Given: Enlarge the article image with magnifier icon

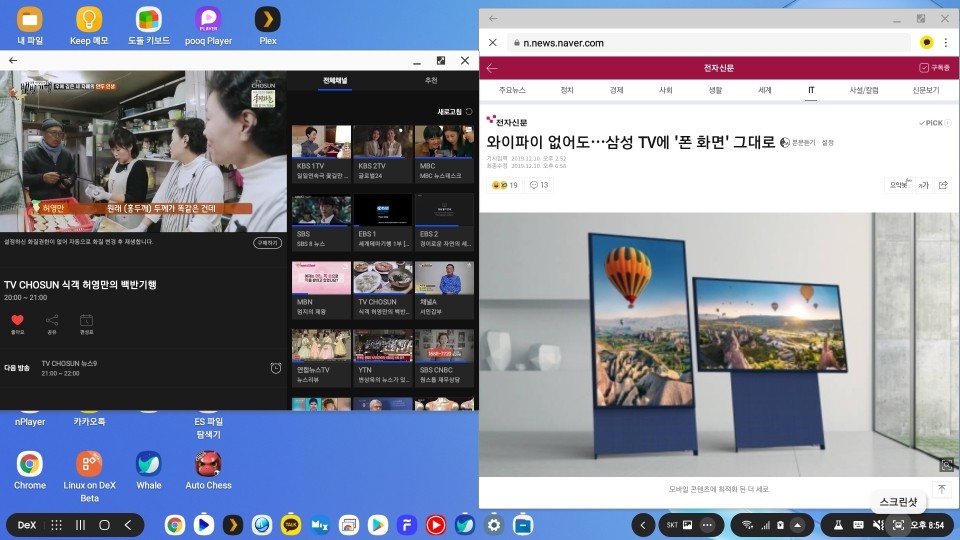Looking at the screenshot, I should pos(947,465).
